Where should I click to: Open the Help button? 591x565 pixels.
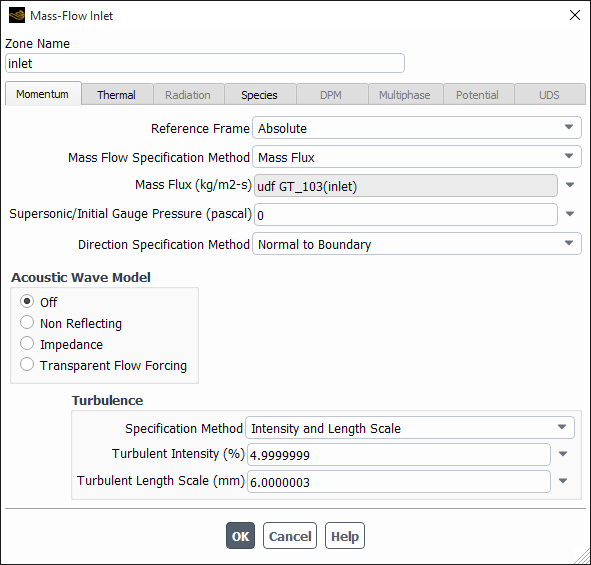point(345,536)
